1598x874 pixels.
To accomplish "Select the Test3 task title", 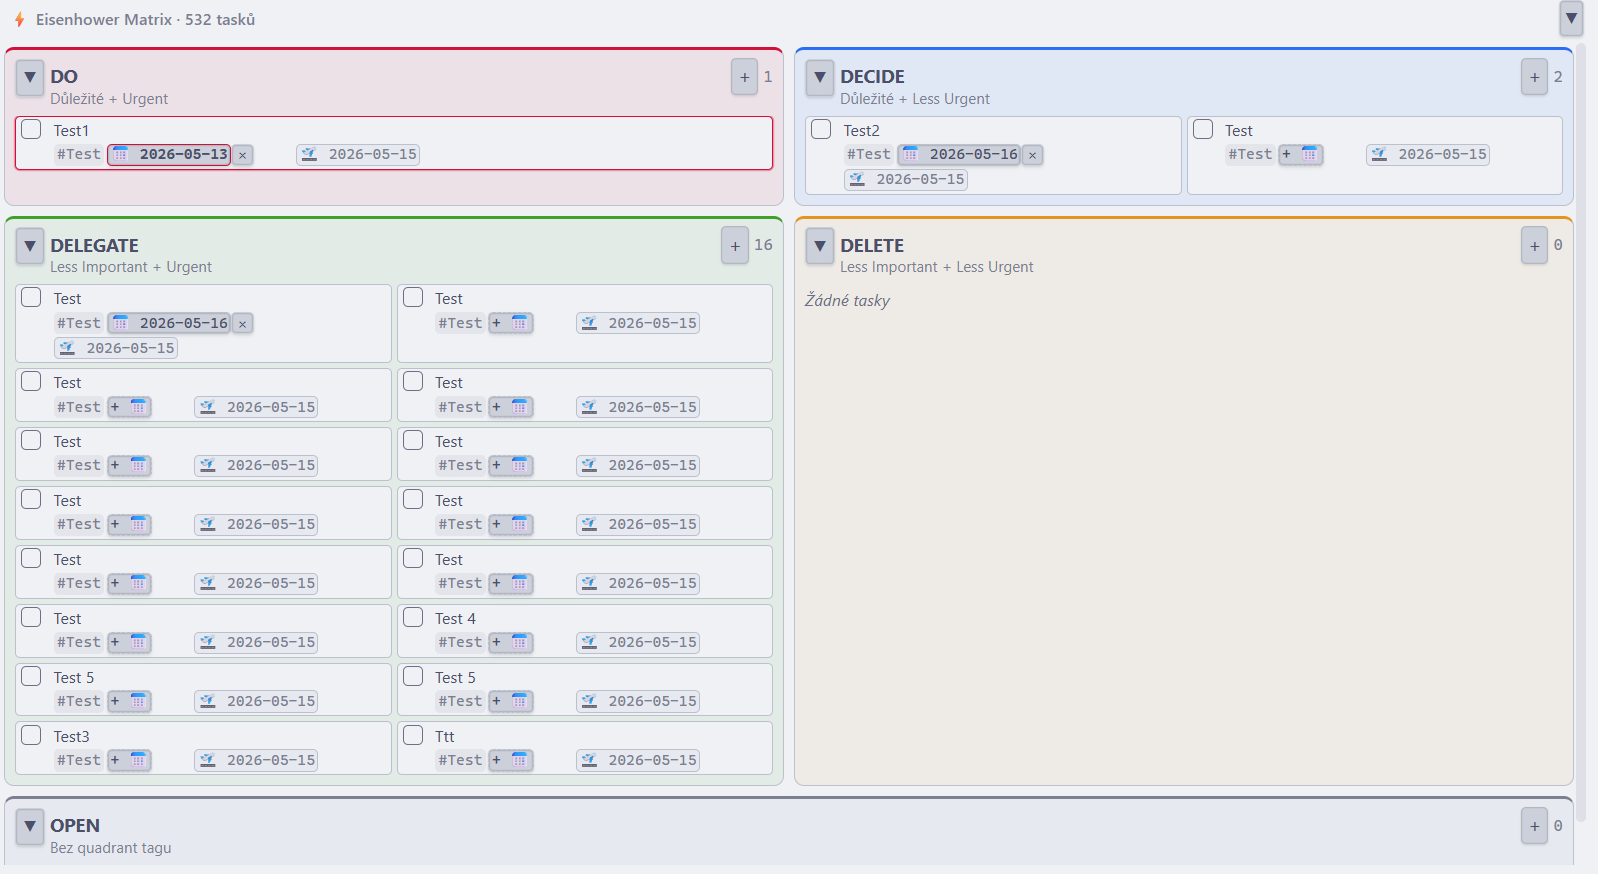I will point(71,737).
